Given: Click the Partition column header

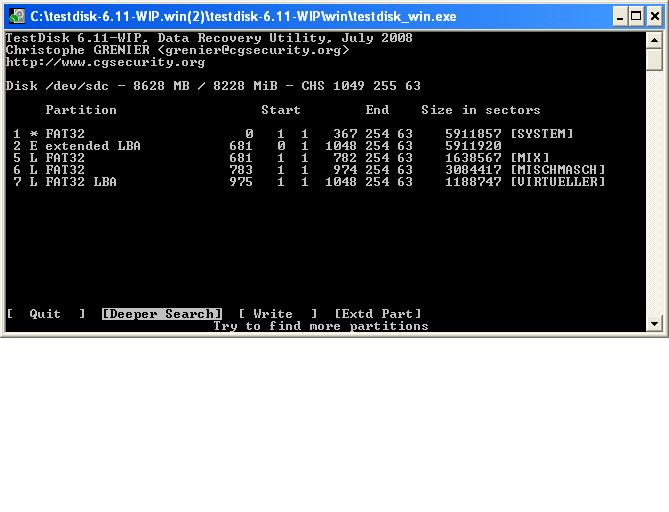Looking at the screenshot, I should click(81, 110).
